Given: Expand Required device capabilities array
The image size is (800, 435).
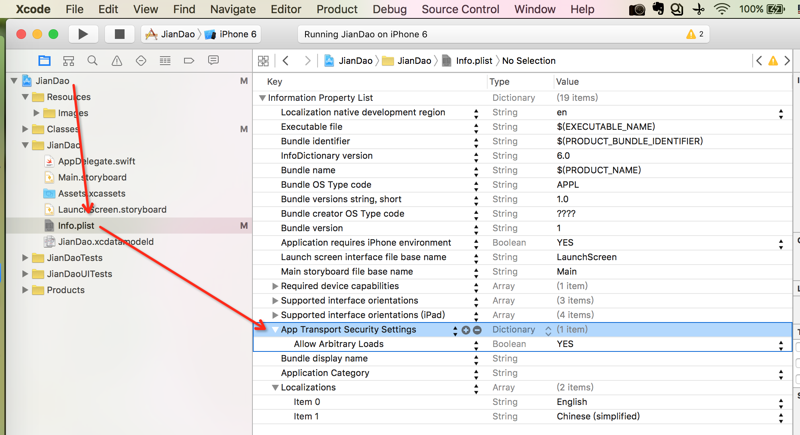Looking at the screenshot, I should point(275,286).
